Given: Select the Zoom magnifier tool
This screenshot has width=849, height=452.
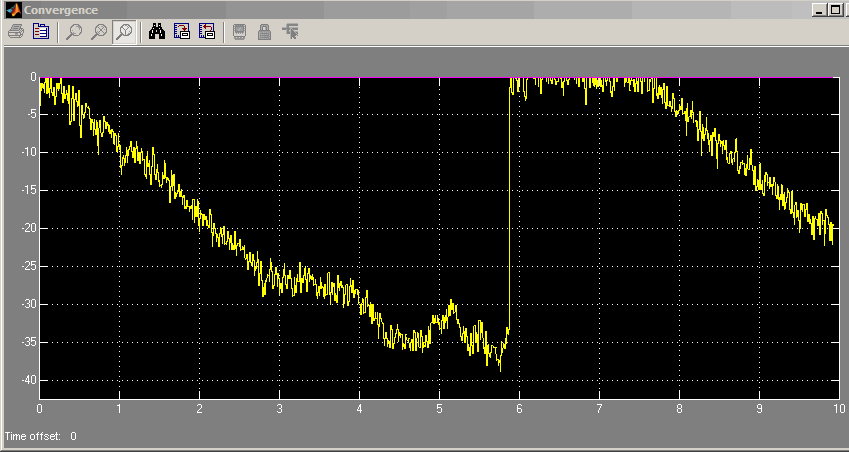Looking at the screenshot, I should [x=74, y=31].
